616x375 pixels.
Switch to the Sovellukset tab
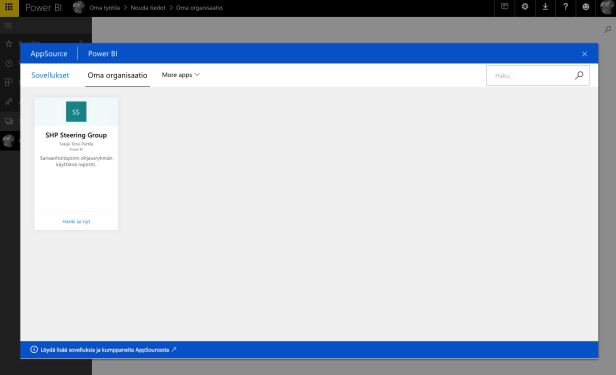50,75
